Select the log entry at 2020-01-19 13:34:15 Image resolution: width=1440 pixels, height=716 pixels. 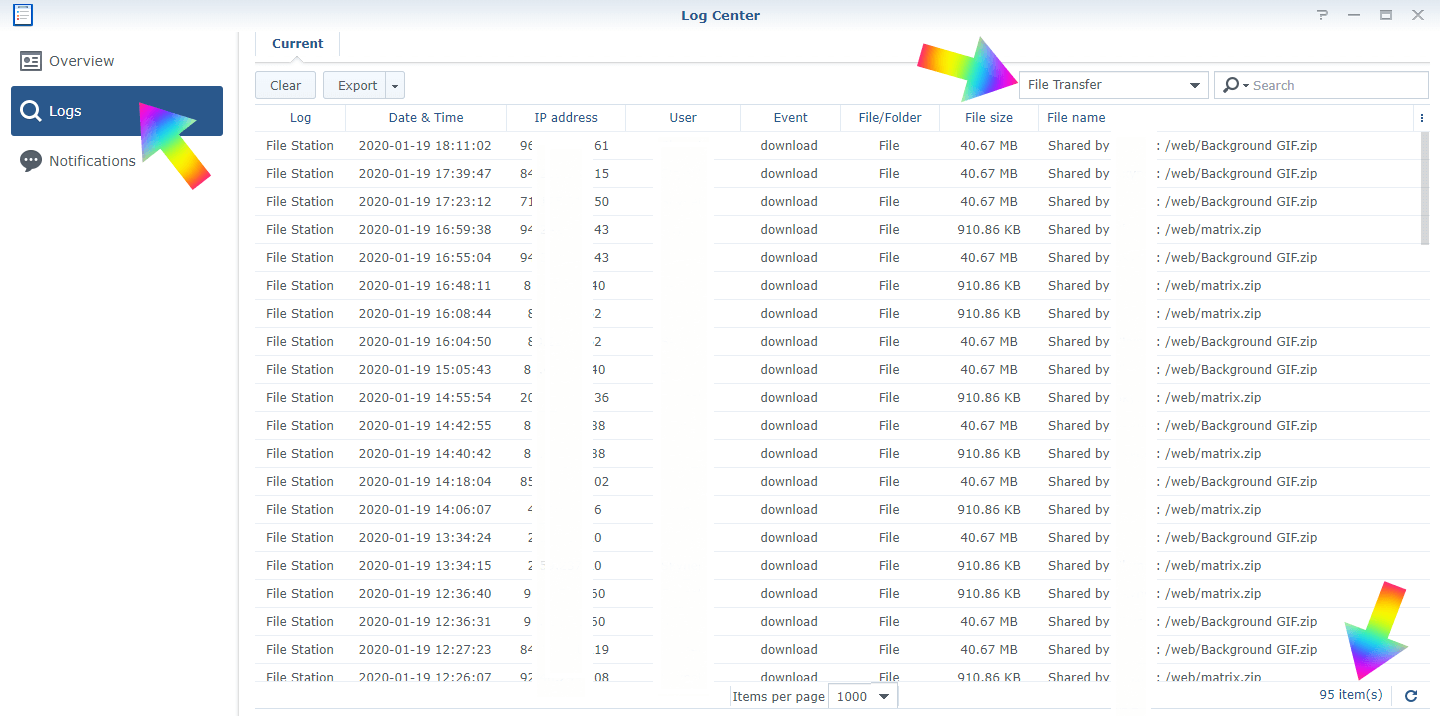coord(837,566)
